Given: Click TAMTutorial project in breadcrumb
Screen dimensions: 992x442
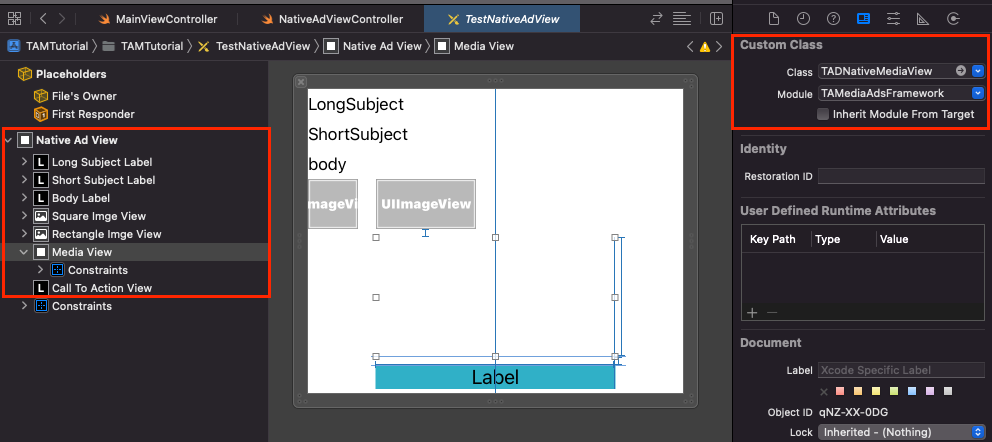Looking at the screenshot, I should tap(48, 46).
